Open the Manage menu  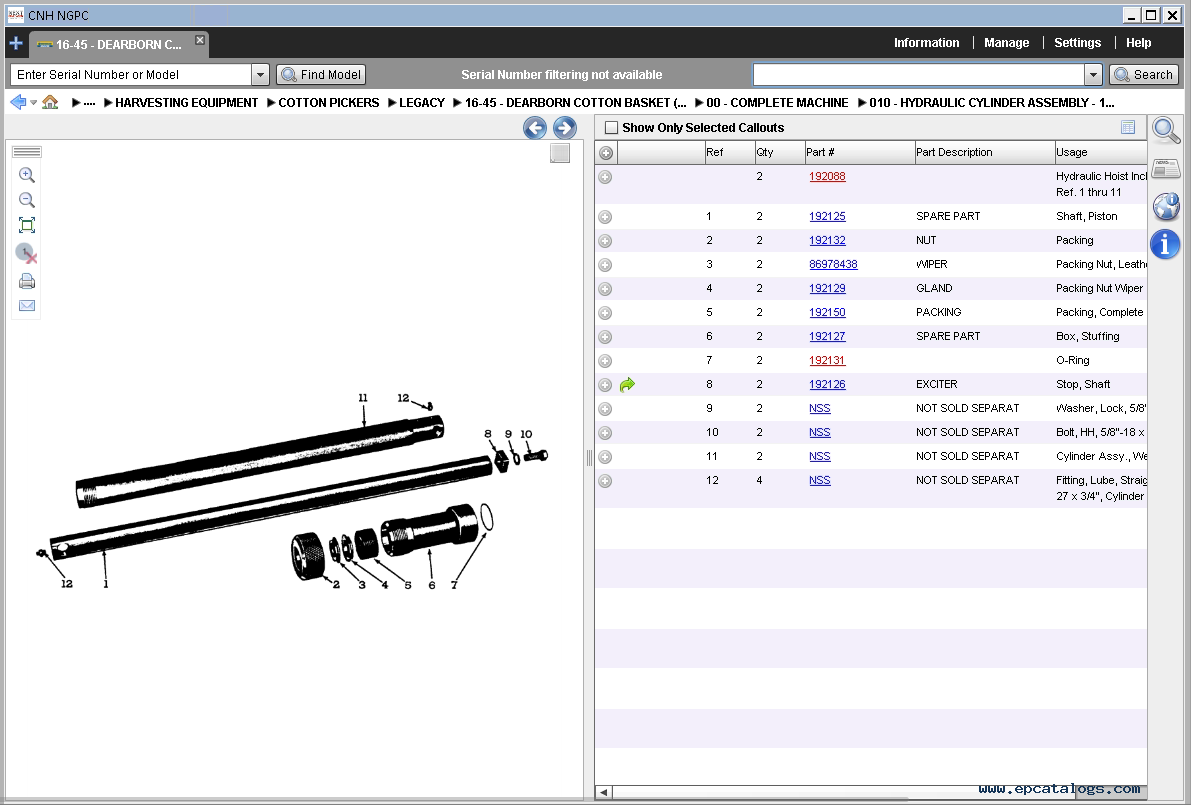(x=1006, y=43)
